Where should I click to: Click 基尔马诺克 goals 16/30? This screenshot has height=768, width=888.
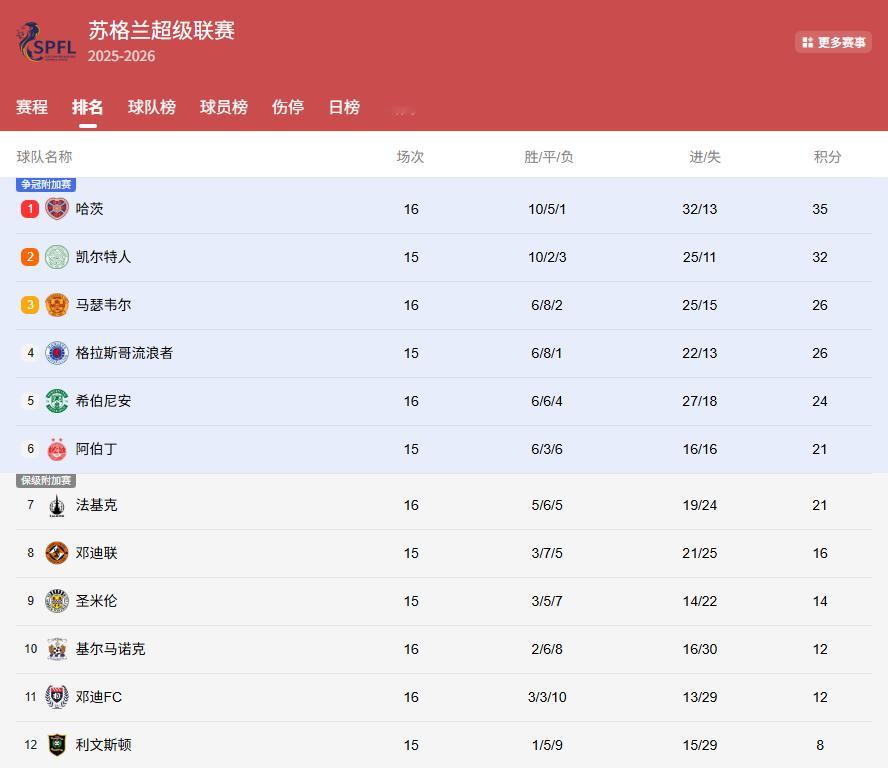(x=699, y=649)
